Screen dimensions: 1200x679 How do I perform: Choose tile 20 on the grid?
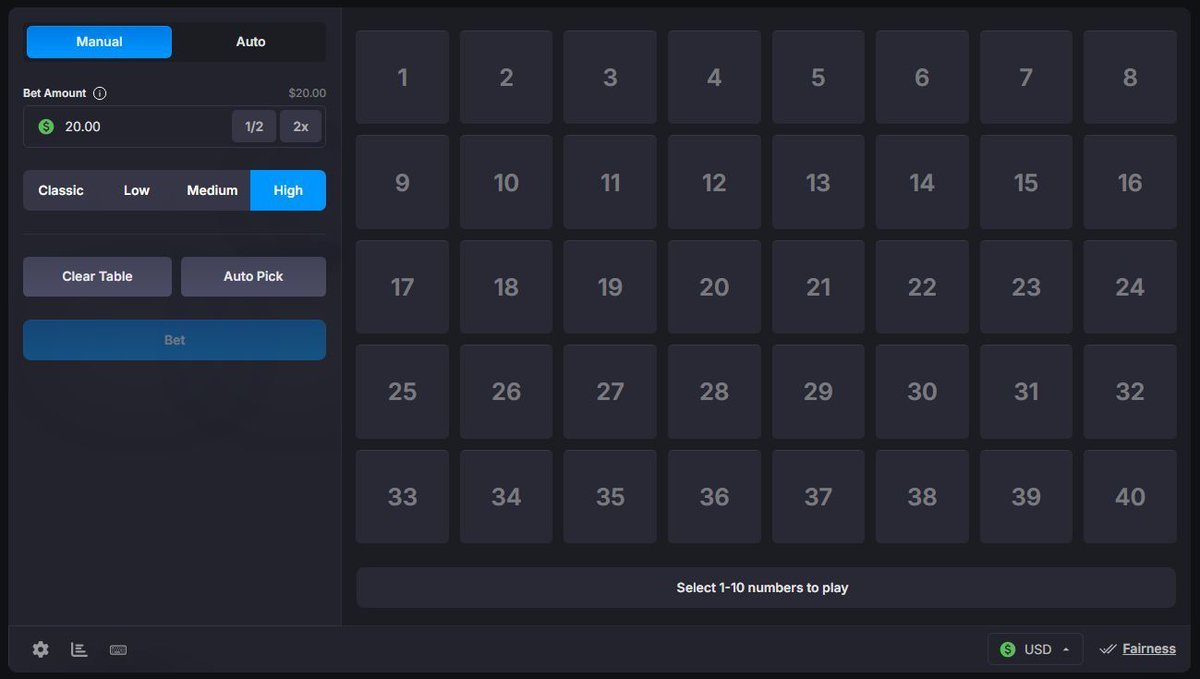[714, 287]
